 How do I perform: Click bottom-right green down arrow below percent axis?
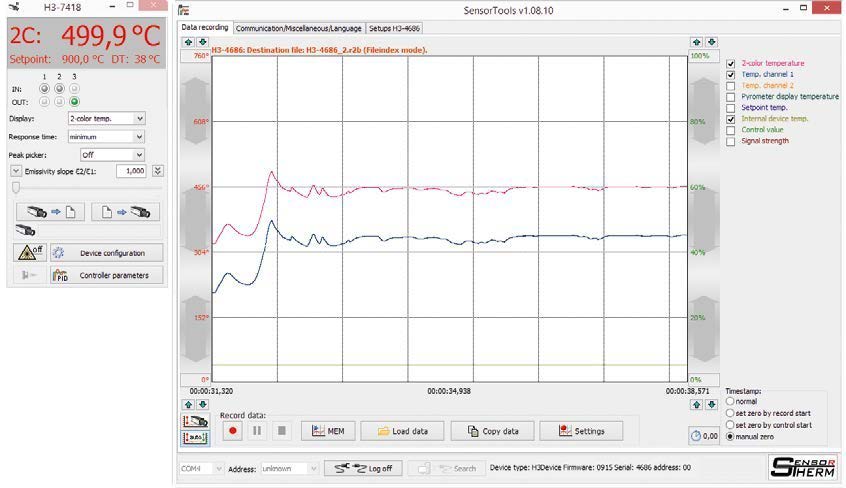[x=711, y=404]
